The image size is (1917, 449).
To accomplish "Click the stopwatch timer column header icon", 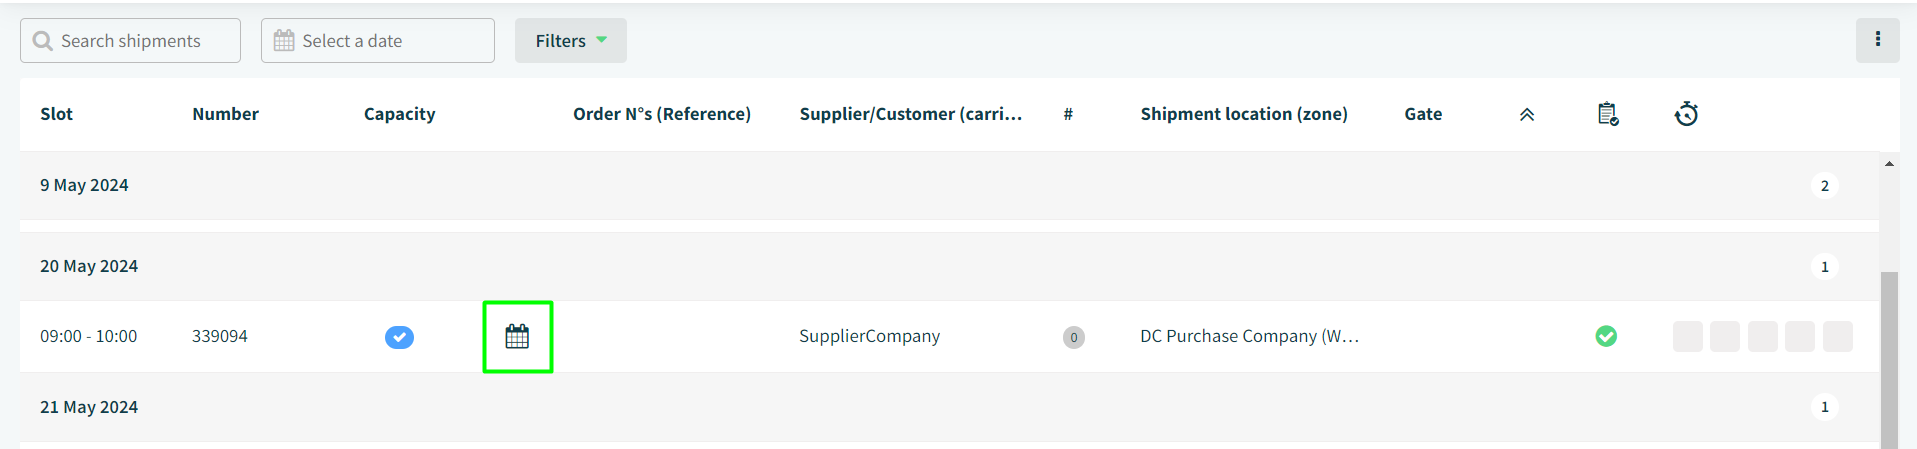I will (x=1686, y=114).
